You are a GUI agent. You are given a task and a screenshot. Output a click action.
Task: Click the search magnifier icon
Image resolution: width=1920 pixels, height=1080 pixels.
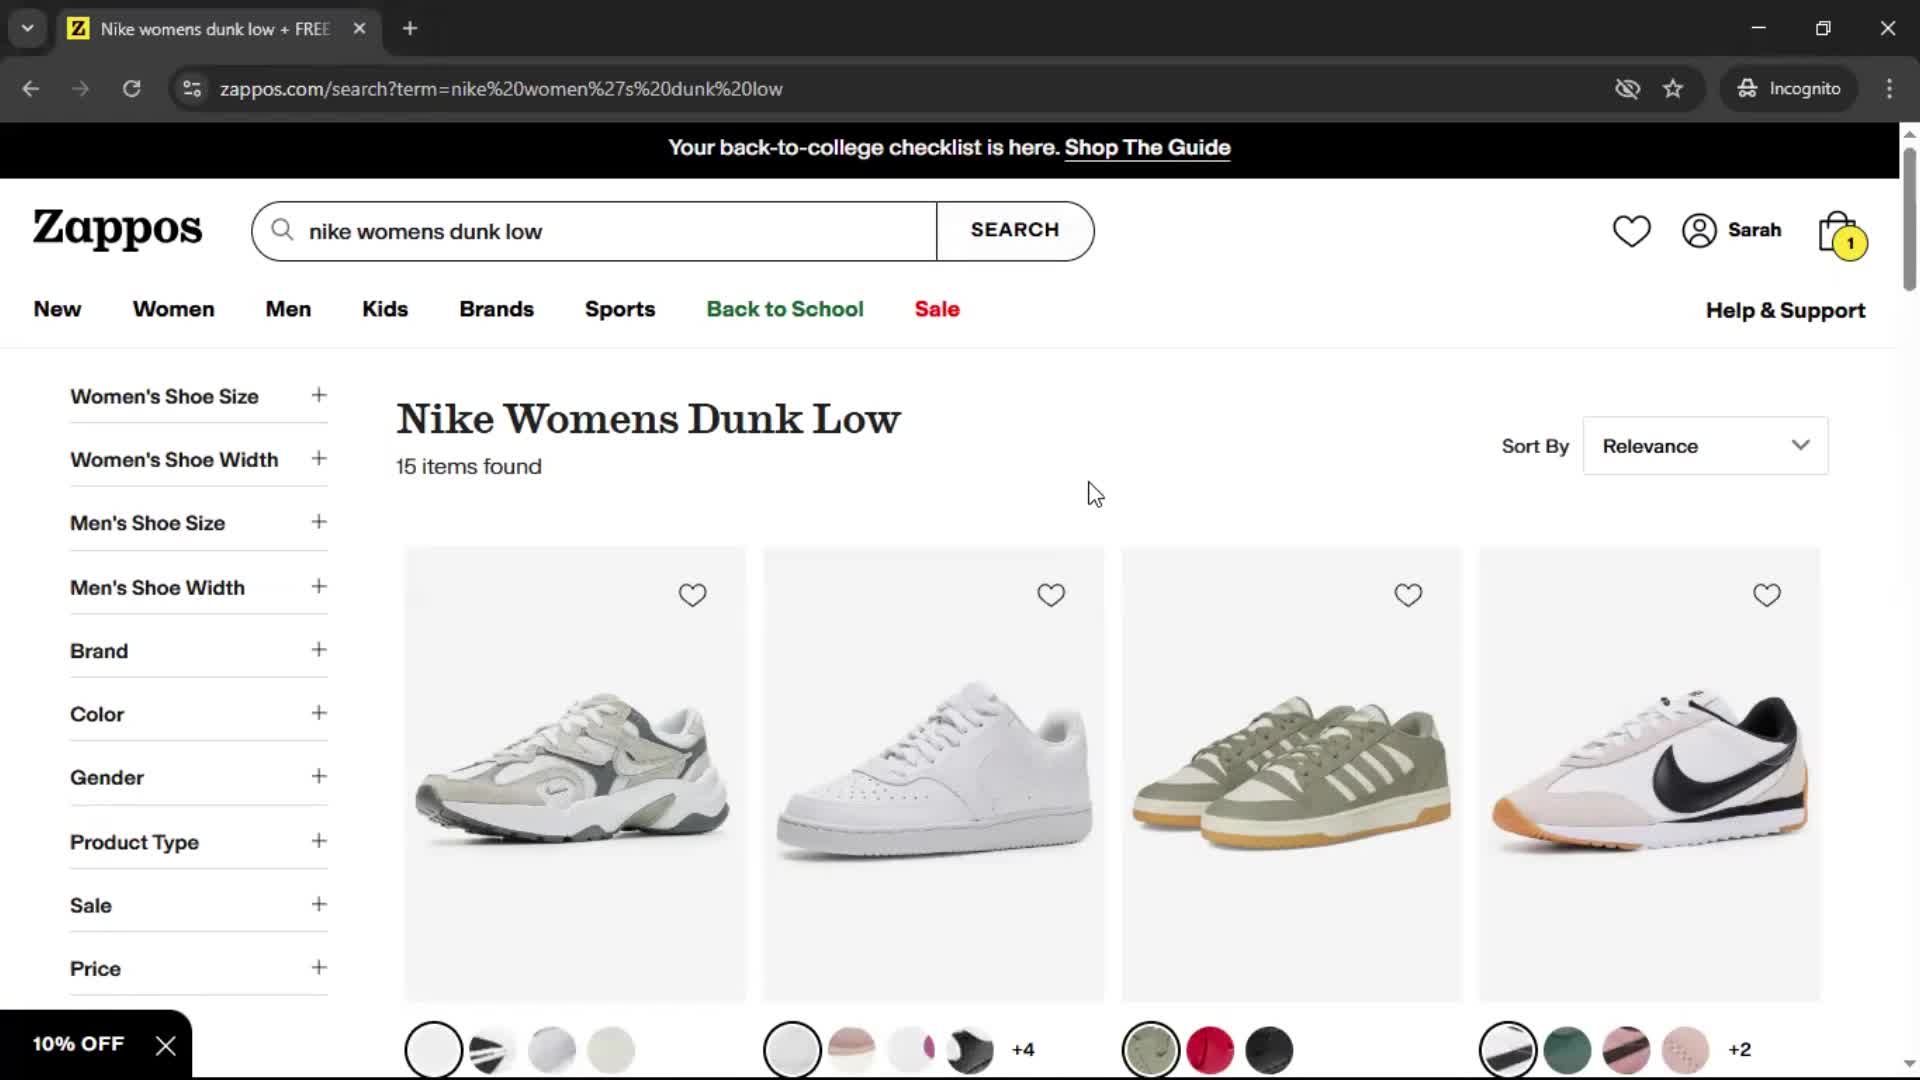(283, 231)
